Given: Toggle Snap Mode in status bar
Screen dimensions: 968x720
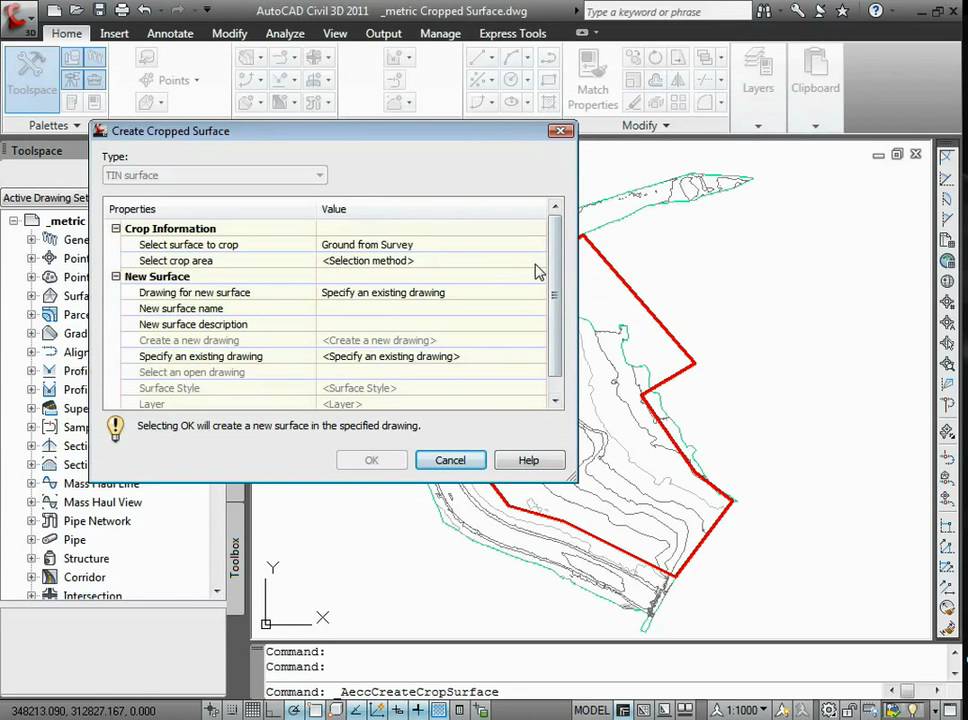Looking at the screenshot, I should pos(232,710).
